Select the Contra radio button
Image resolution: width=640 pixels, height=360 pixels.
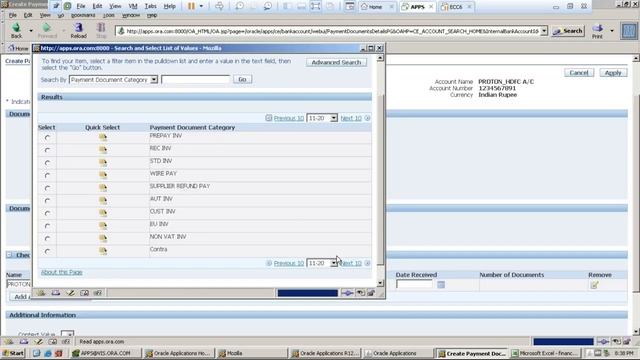tap(48, 251)
